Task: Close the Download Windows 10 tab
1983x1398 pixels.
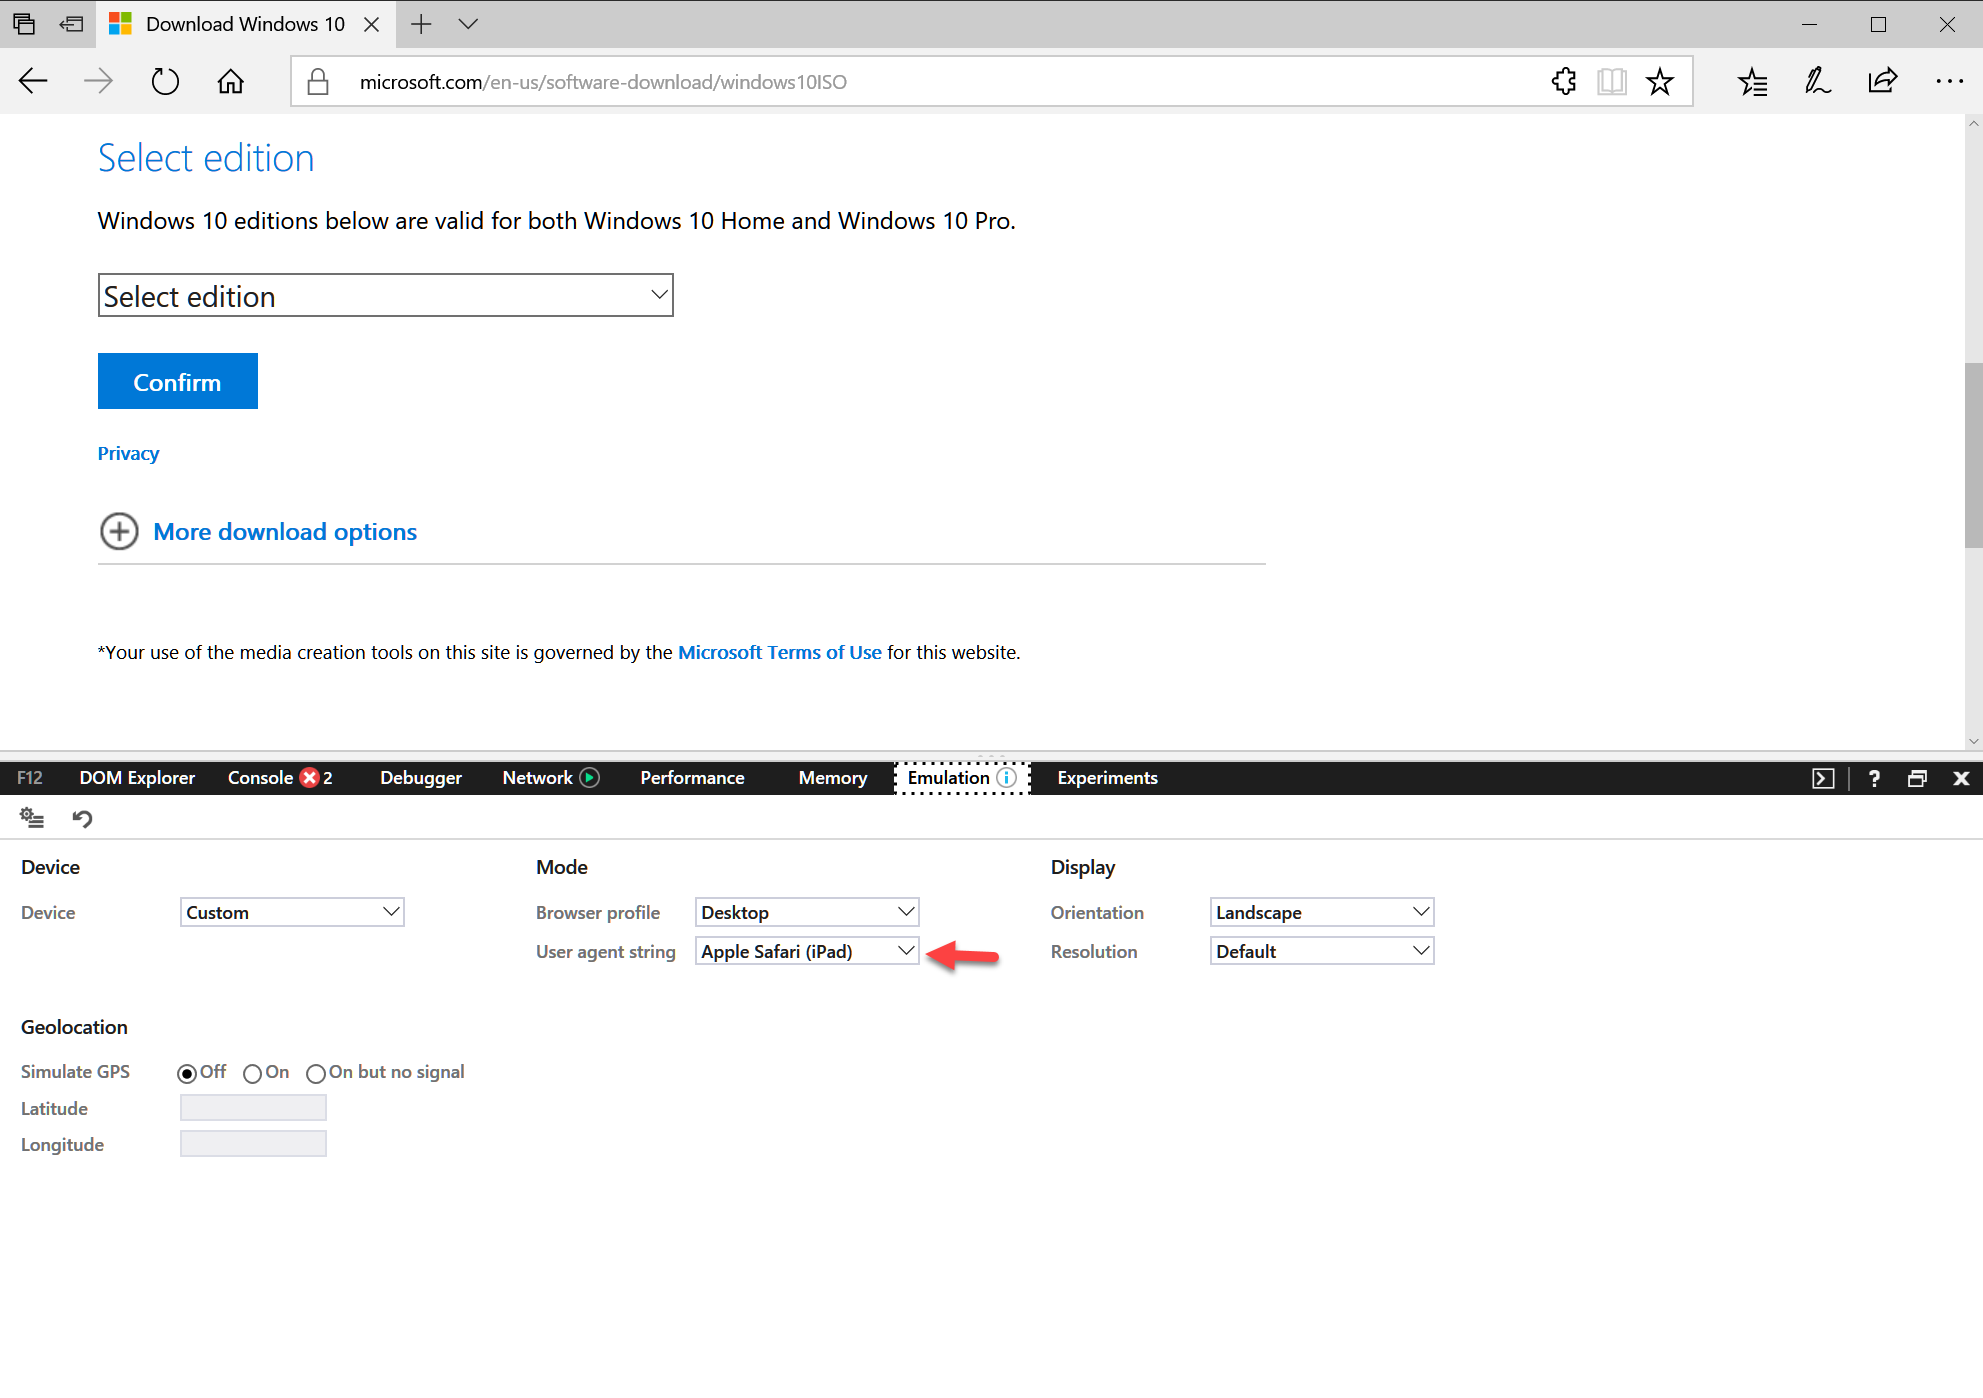Action: click(x=371, y=24)
